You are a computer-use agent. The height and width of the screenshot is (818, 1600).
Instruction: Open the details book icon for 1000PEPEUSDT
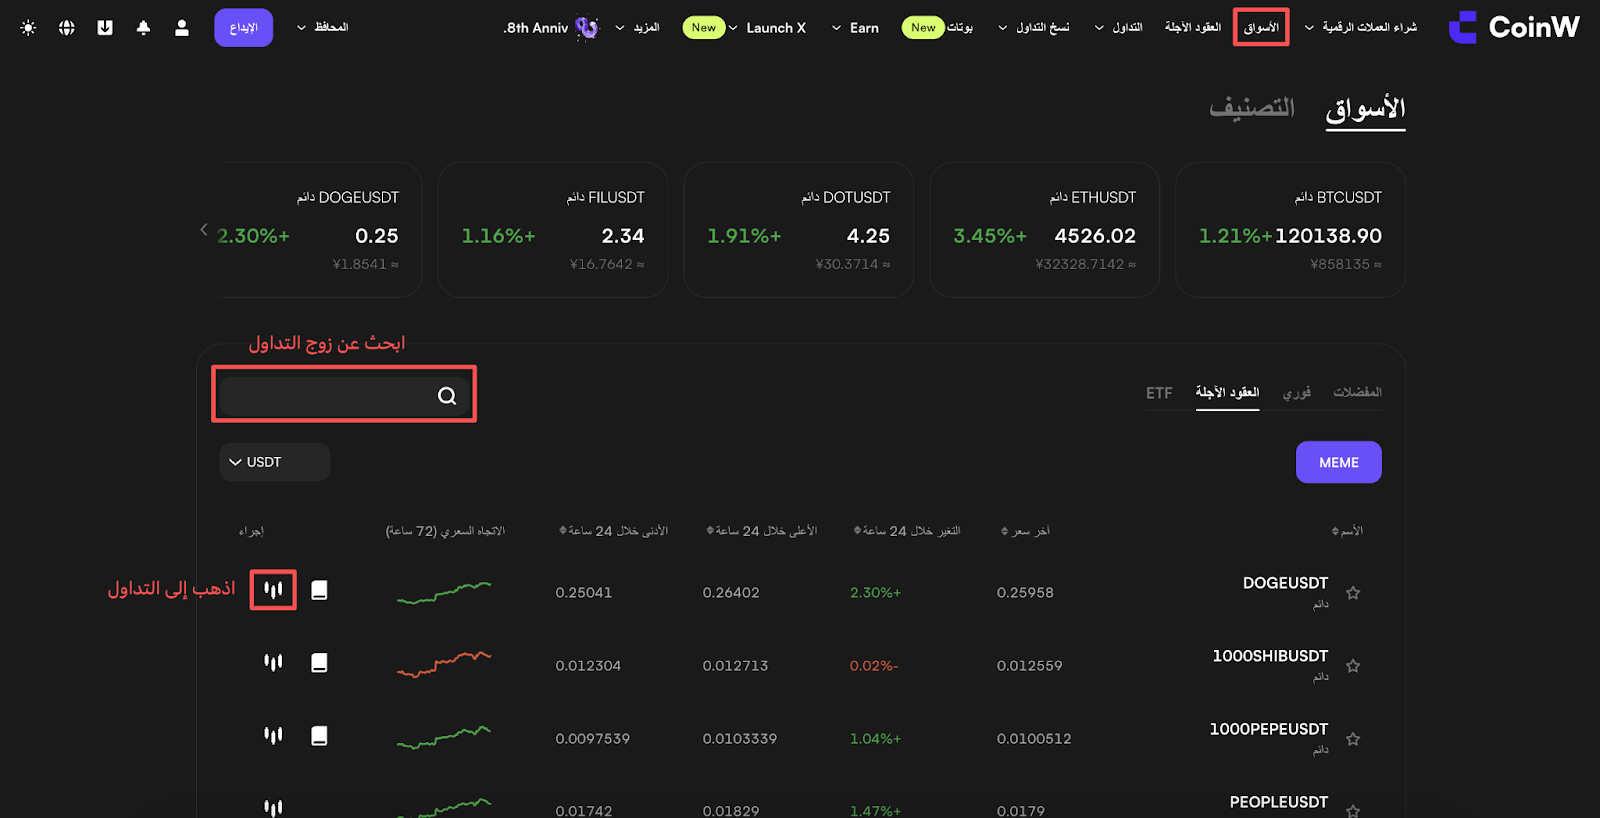point(319,736)
